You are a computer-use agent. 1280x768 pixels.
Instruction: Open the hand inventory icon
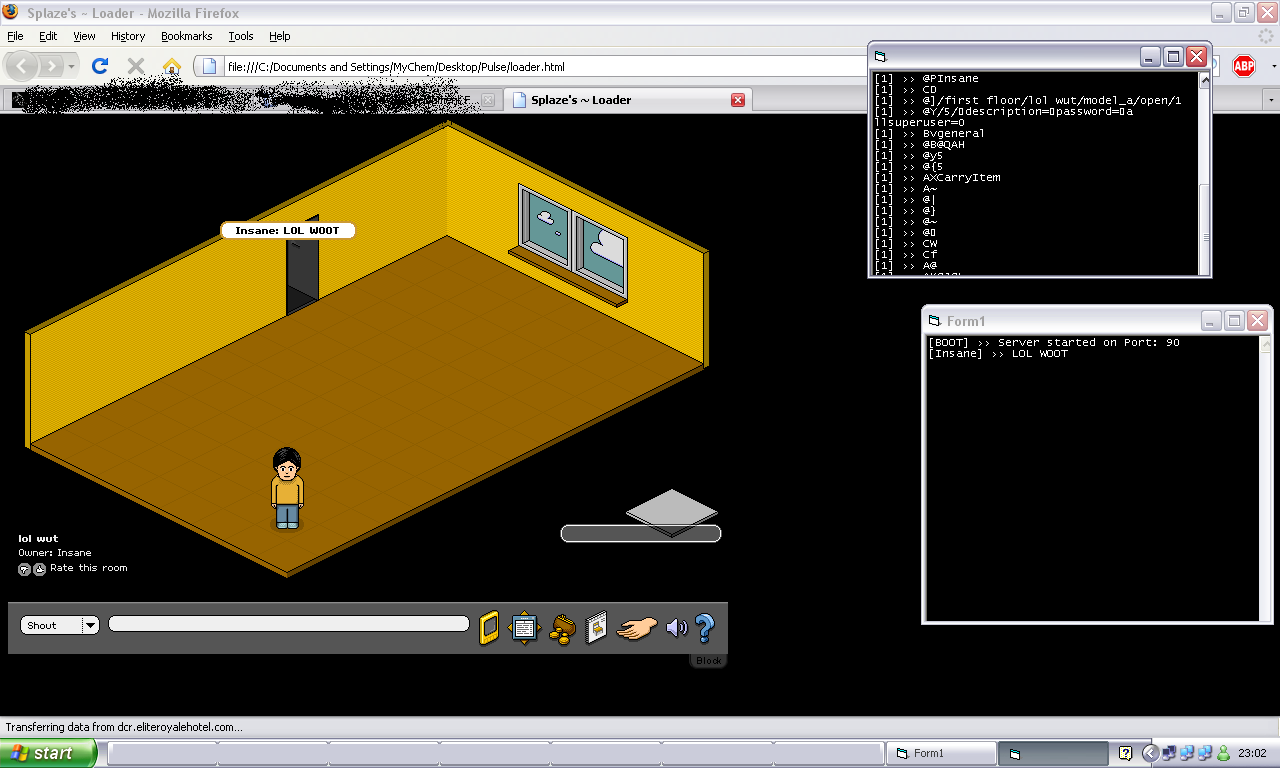click(637, 628)
